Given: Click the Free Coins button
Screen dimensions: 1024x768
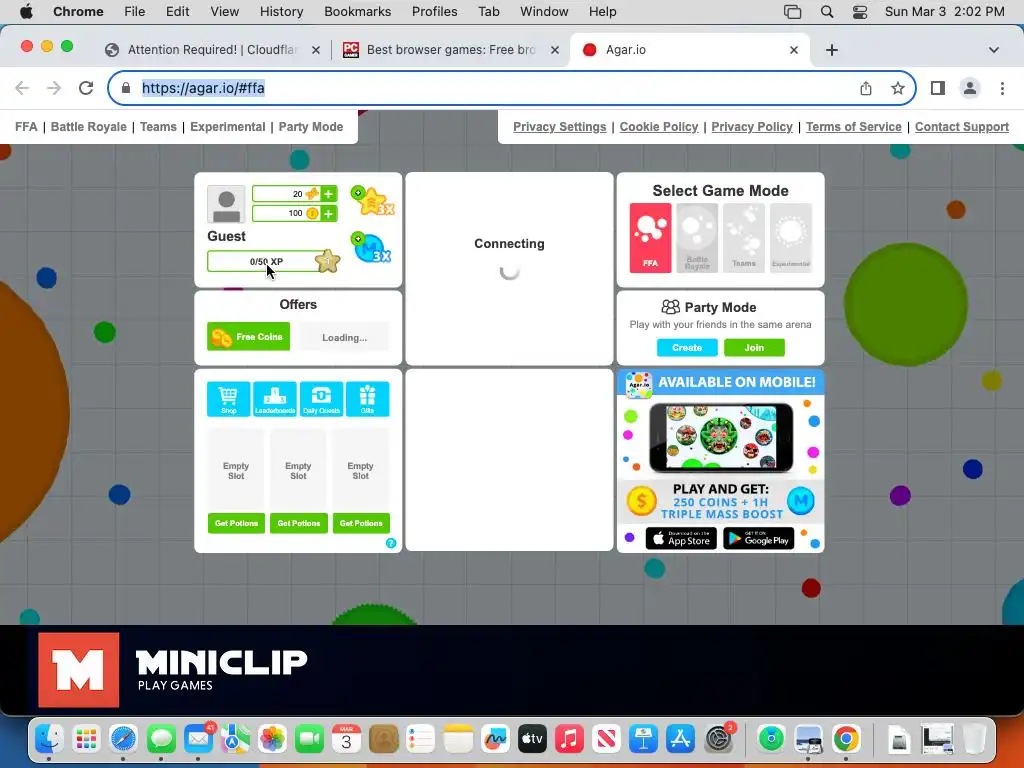Looking at the screenshot, I should tap(248, 337).
